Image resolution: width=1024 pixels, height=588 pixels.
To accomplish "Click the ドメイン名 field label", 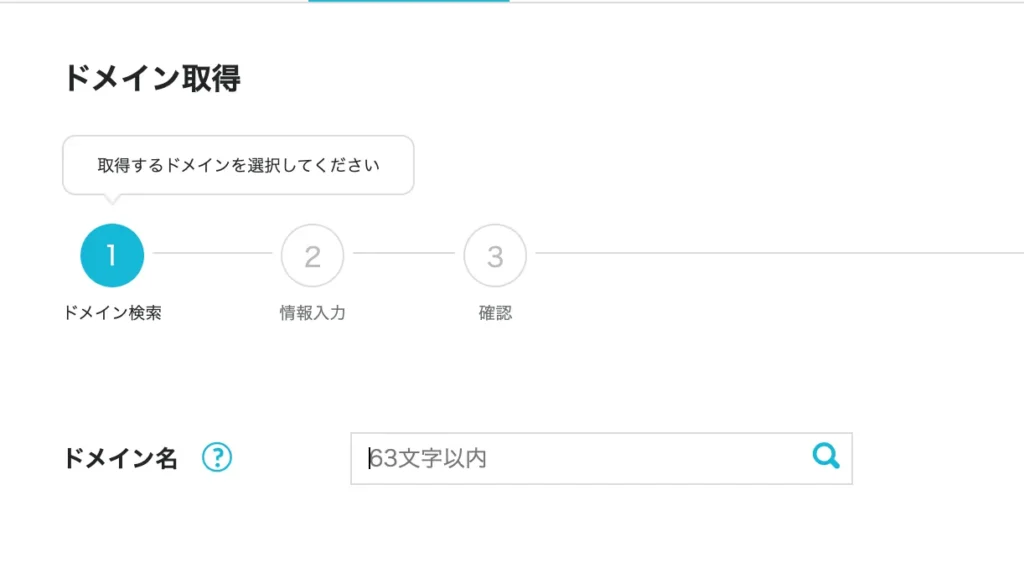I will [x=120, y=459].
